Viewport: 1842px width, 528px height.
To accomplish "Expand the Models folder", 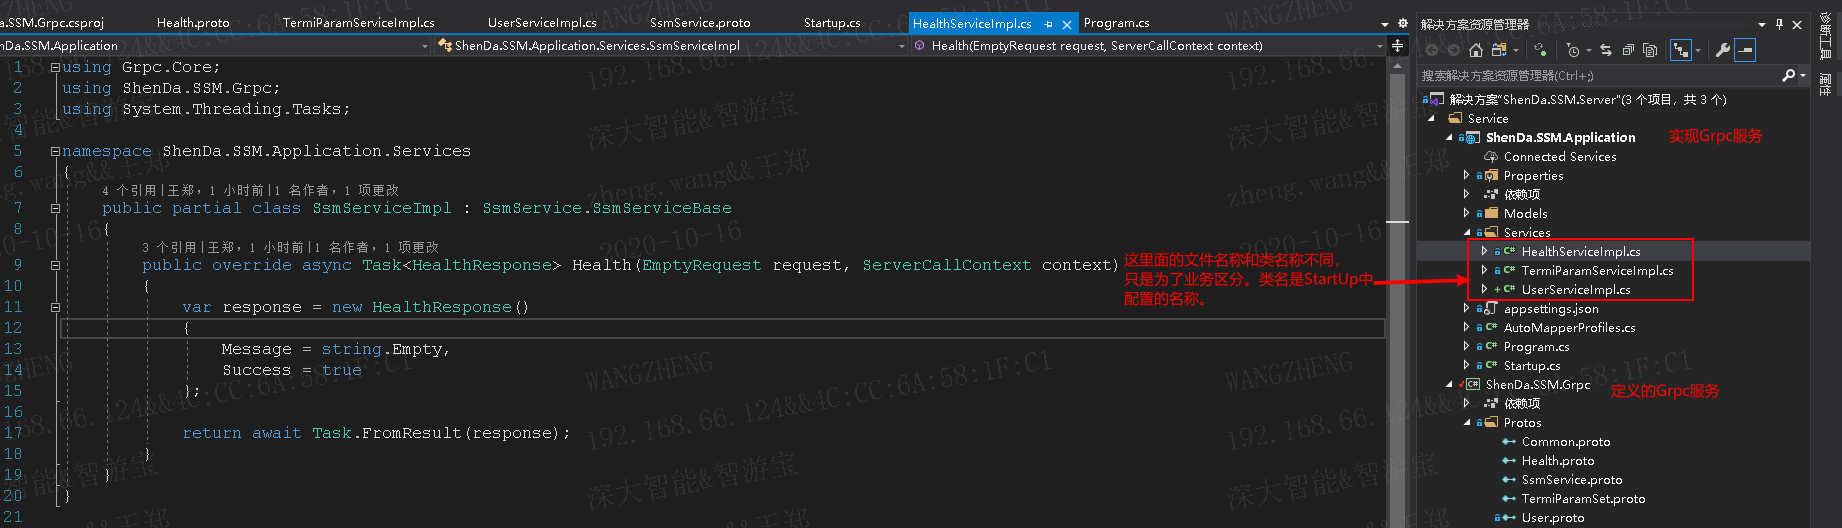I will tap(1467, 213).
